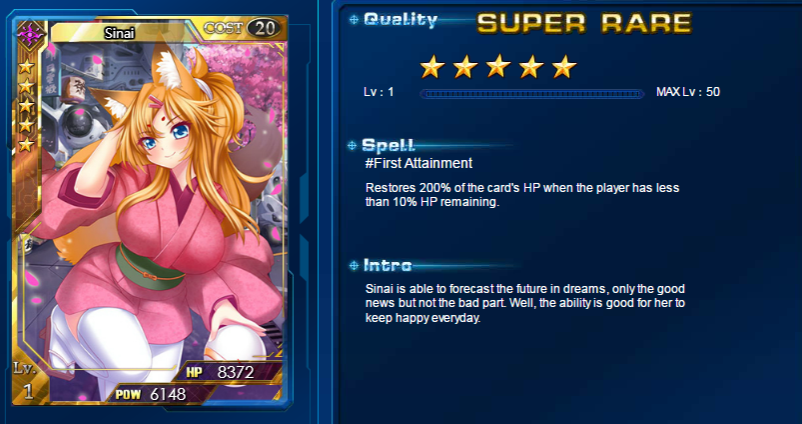802x424 pixels.
Task: Click the MAX Lv : 50 label
Action: pyautogui.click(x=688, y=92)
